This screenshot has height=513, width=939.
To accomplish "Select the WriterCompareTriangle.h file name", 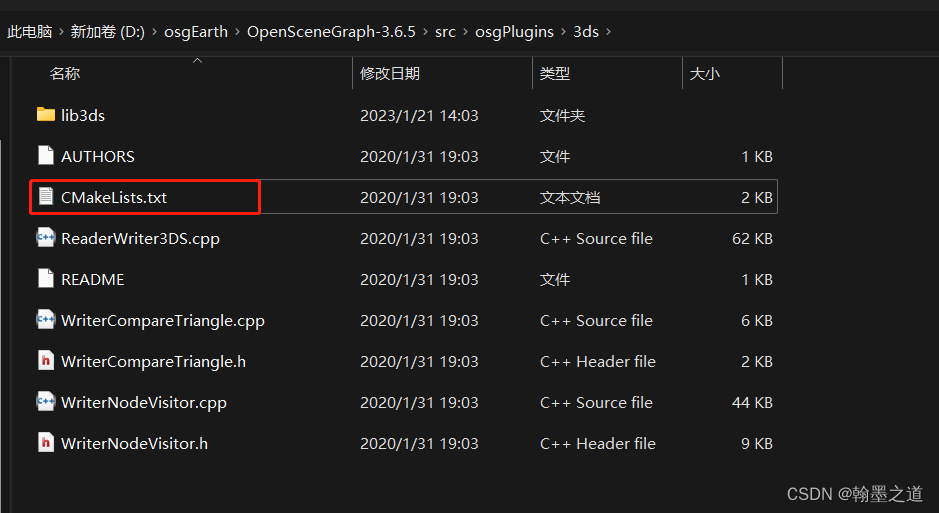I will pos(153,362).
